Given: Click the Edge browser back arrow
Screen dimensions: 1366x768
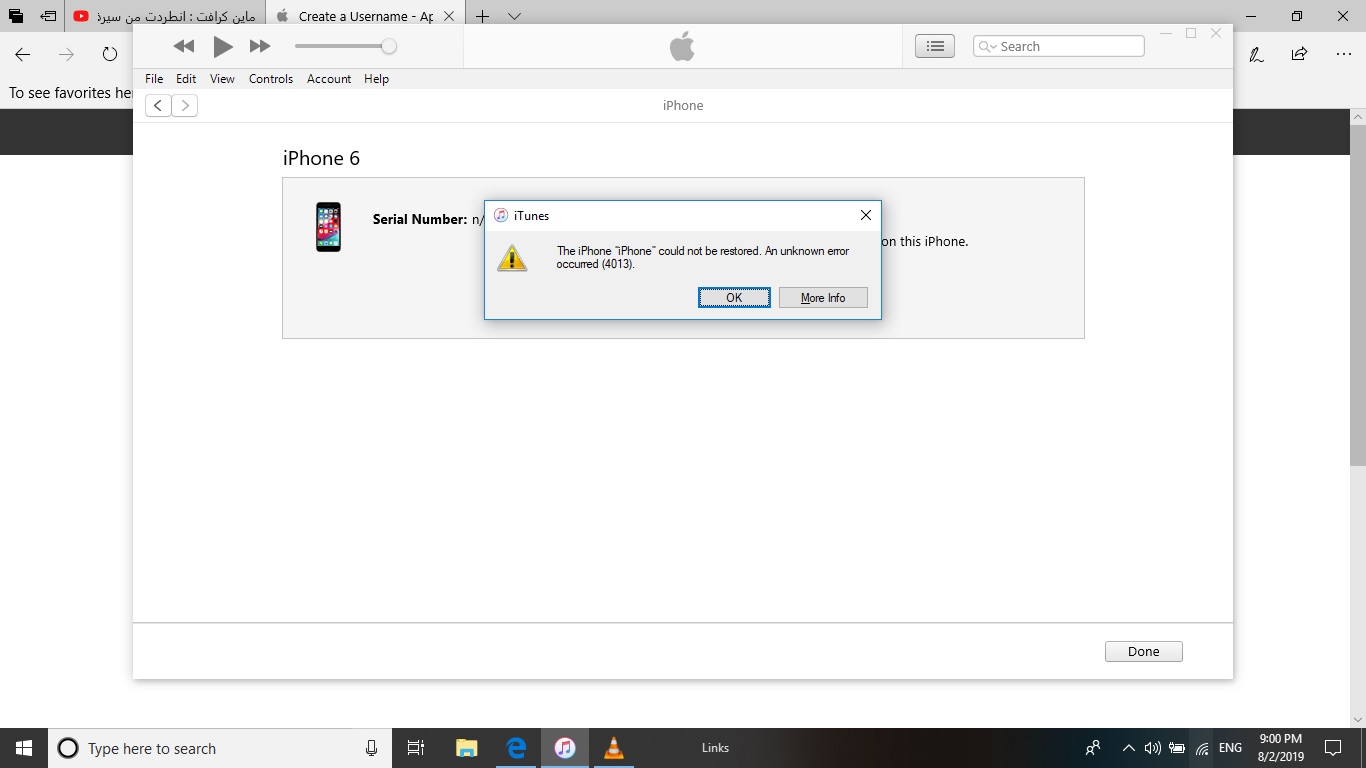Looking at the screenshot, I should point(22,54).
